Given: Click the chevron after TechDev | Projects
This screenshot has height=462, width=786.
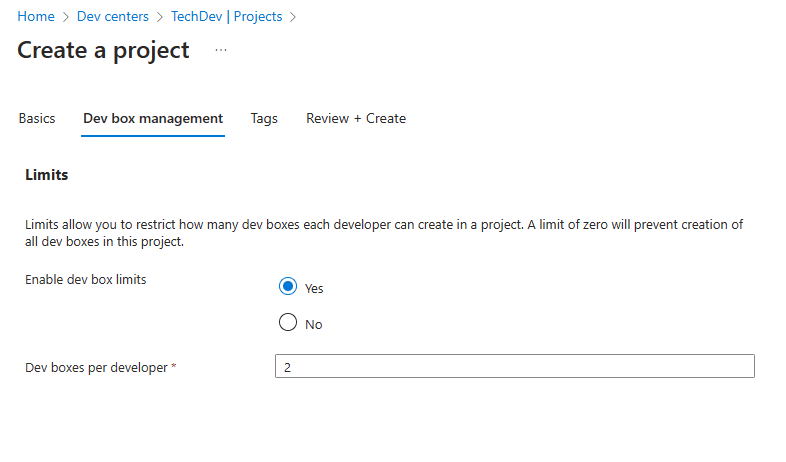Looking at the screenshot, I should point(293,17).
